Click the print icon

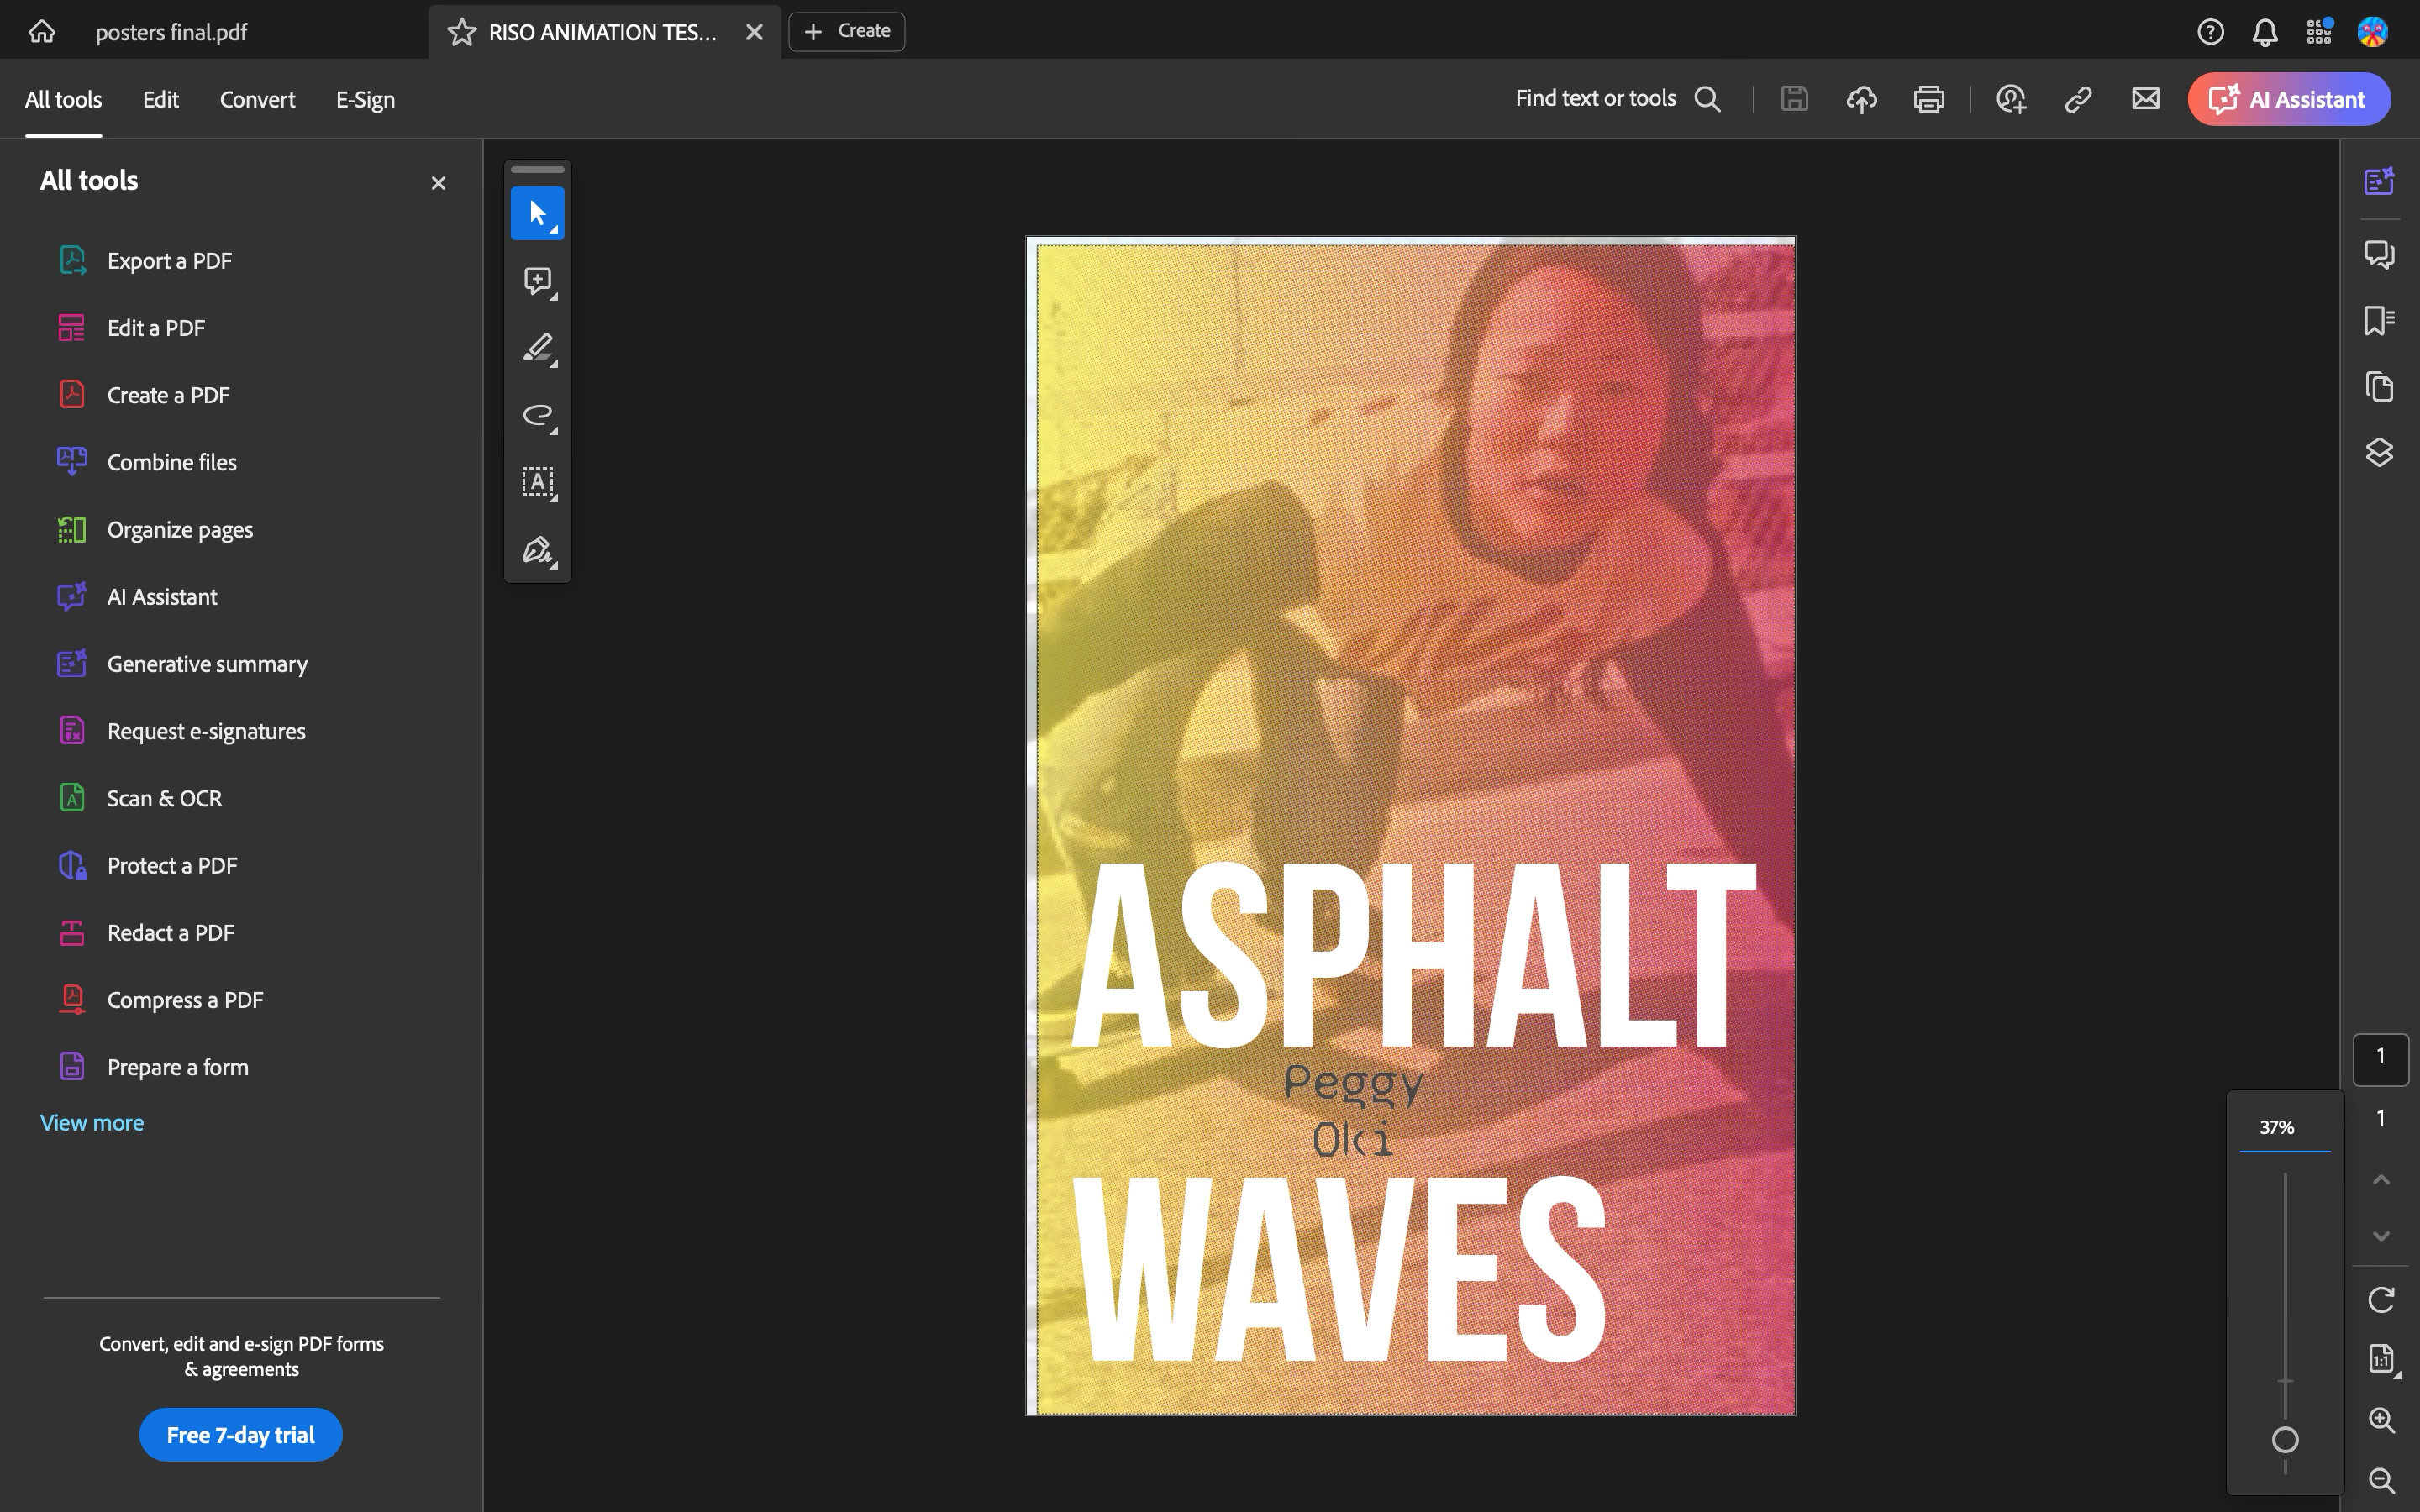pos(1928,99)
